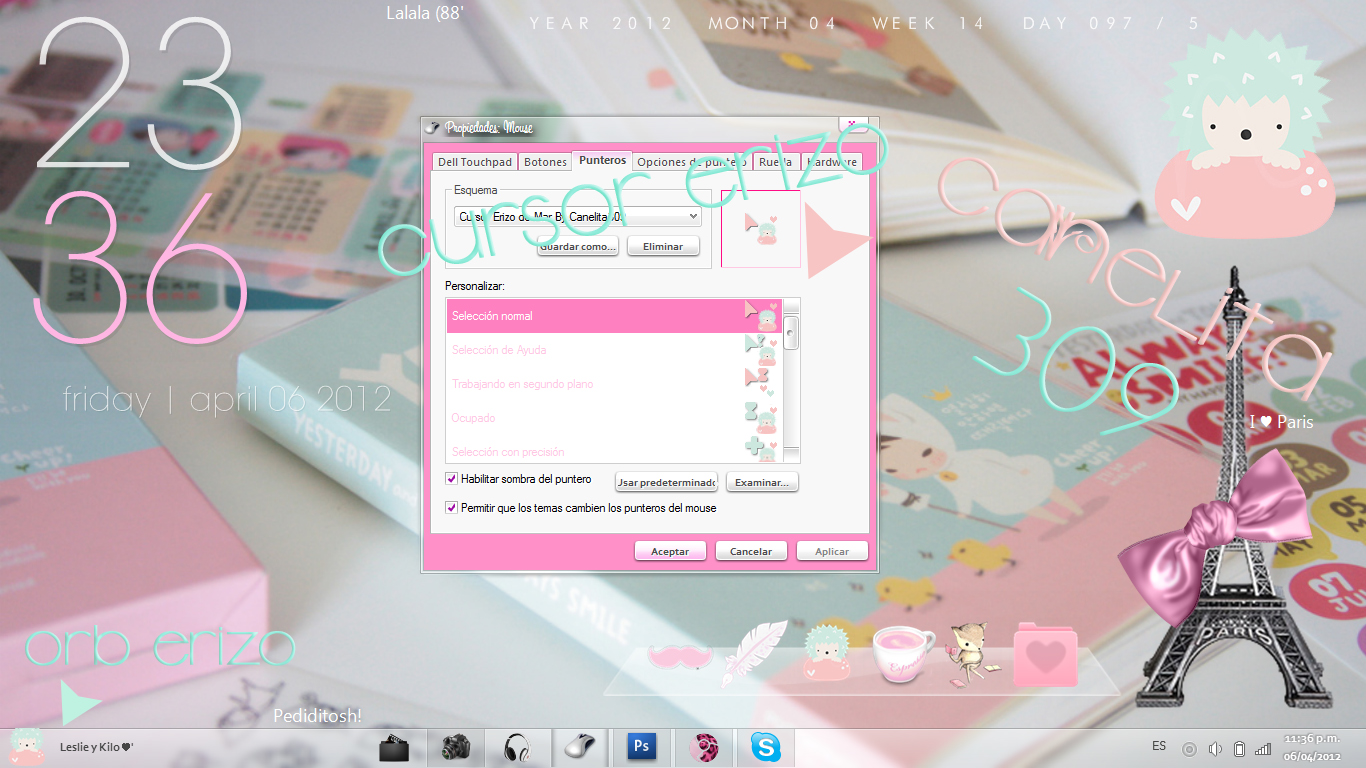Select the Punteros tab

coord(602,160)
